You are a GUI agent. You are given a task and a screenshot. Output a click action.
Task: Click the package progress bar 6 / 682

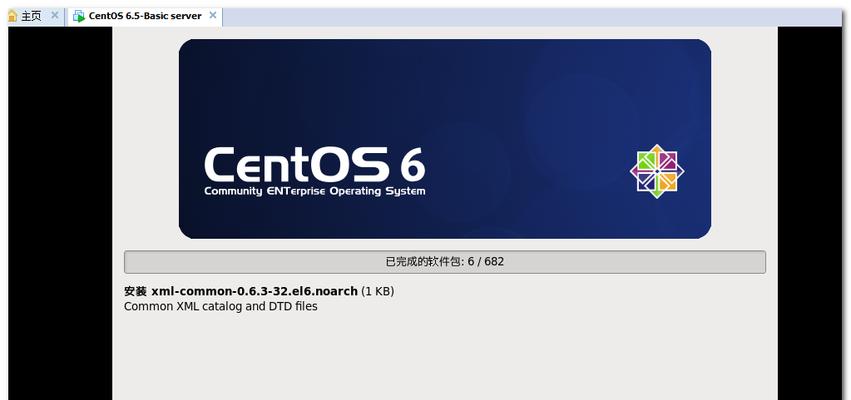[x=444, y=262]
